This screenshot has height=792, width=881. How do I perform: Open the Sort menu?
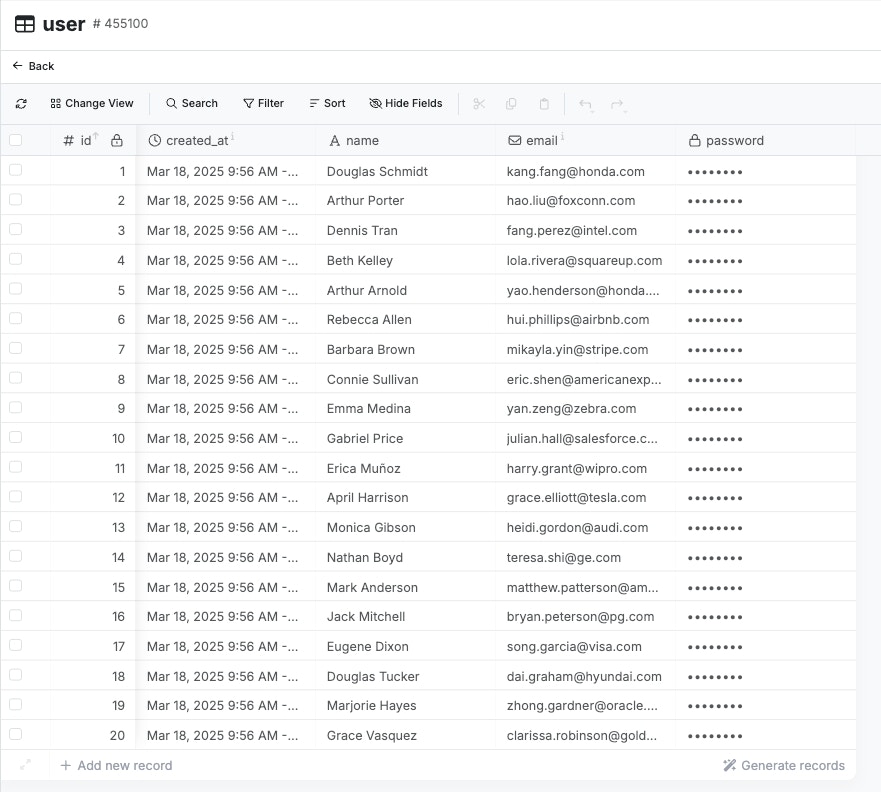coord(328,103)
